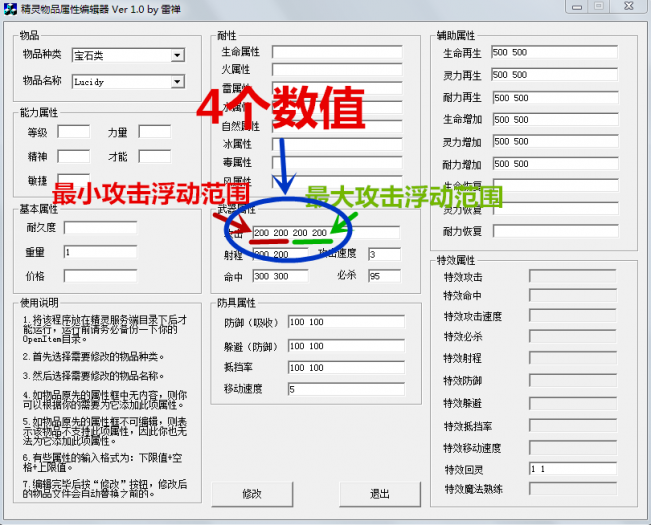Click the 必杀 field containing 95
This screenshot has height=525, width=651.
384,276
